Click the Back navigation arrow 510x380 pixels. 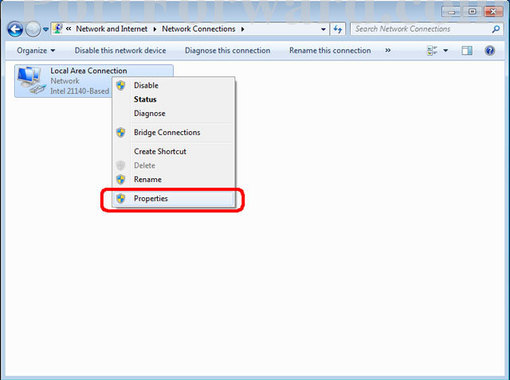click(15, 29)
